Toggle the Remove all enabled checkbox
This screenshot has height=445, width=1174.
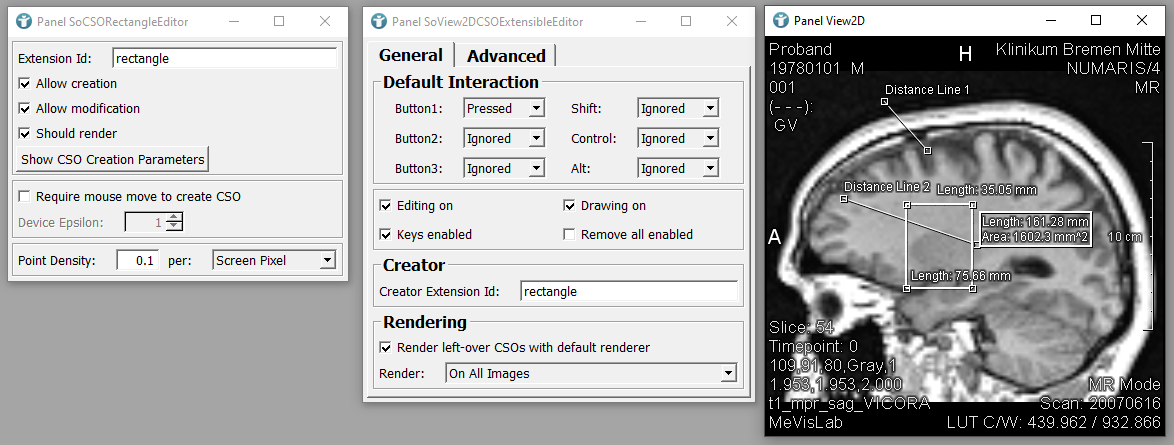[570, 235]
